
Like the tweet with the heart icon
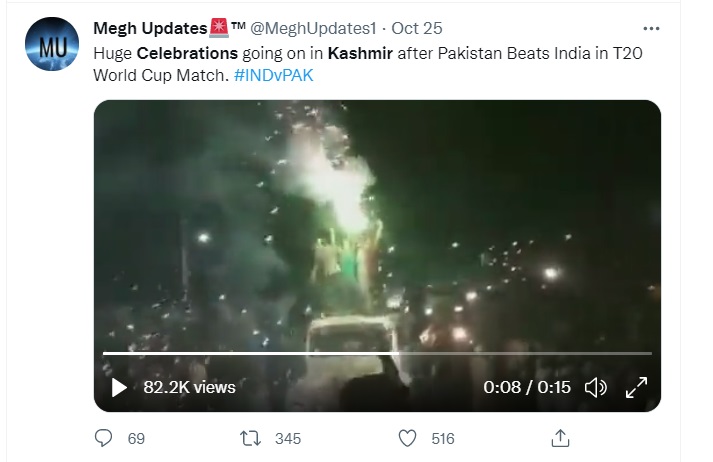click(x=407, y=438)
